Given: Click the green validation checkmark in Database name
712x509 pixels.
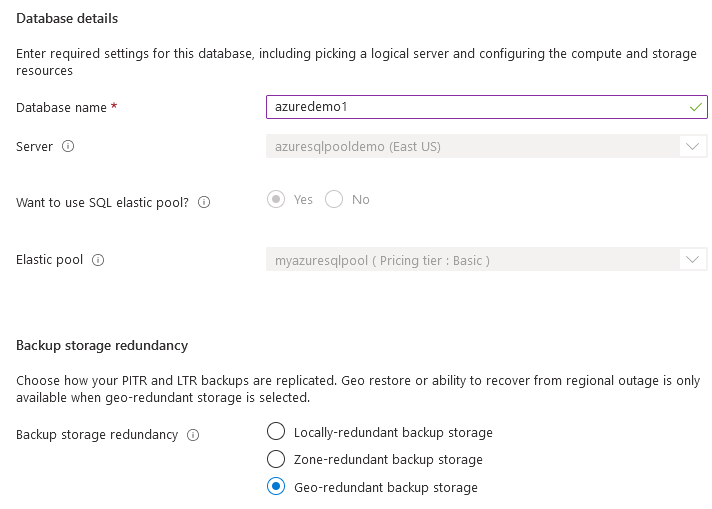Looking at the screenshot, I should coord(695,107).
